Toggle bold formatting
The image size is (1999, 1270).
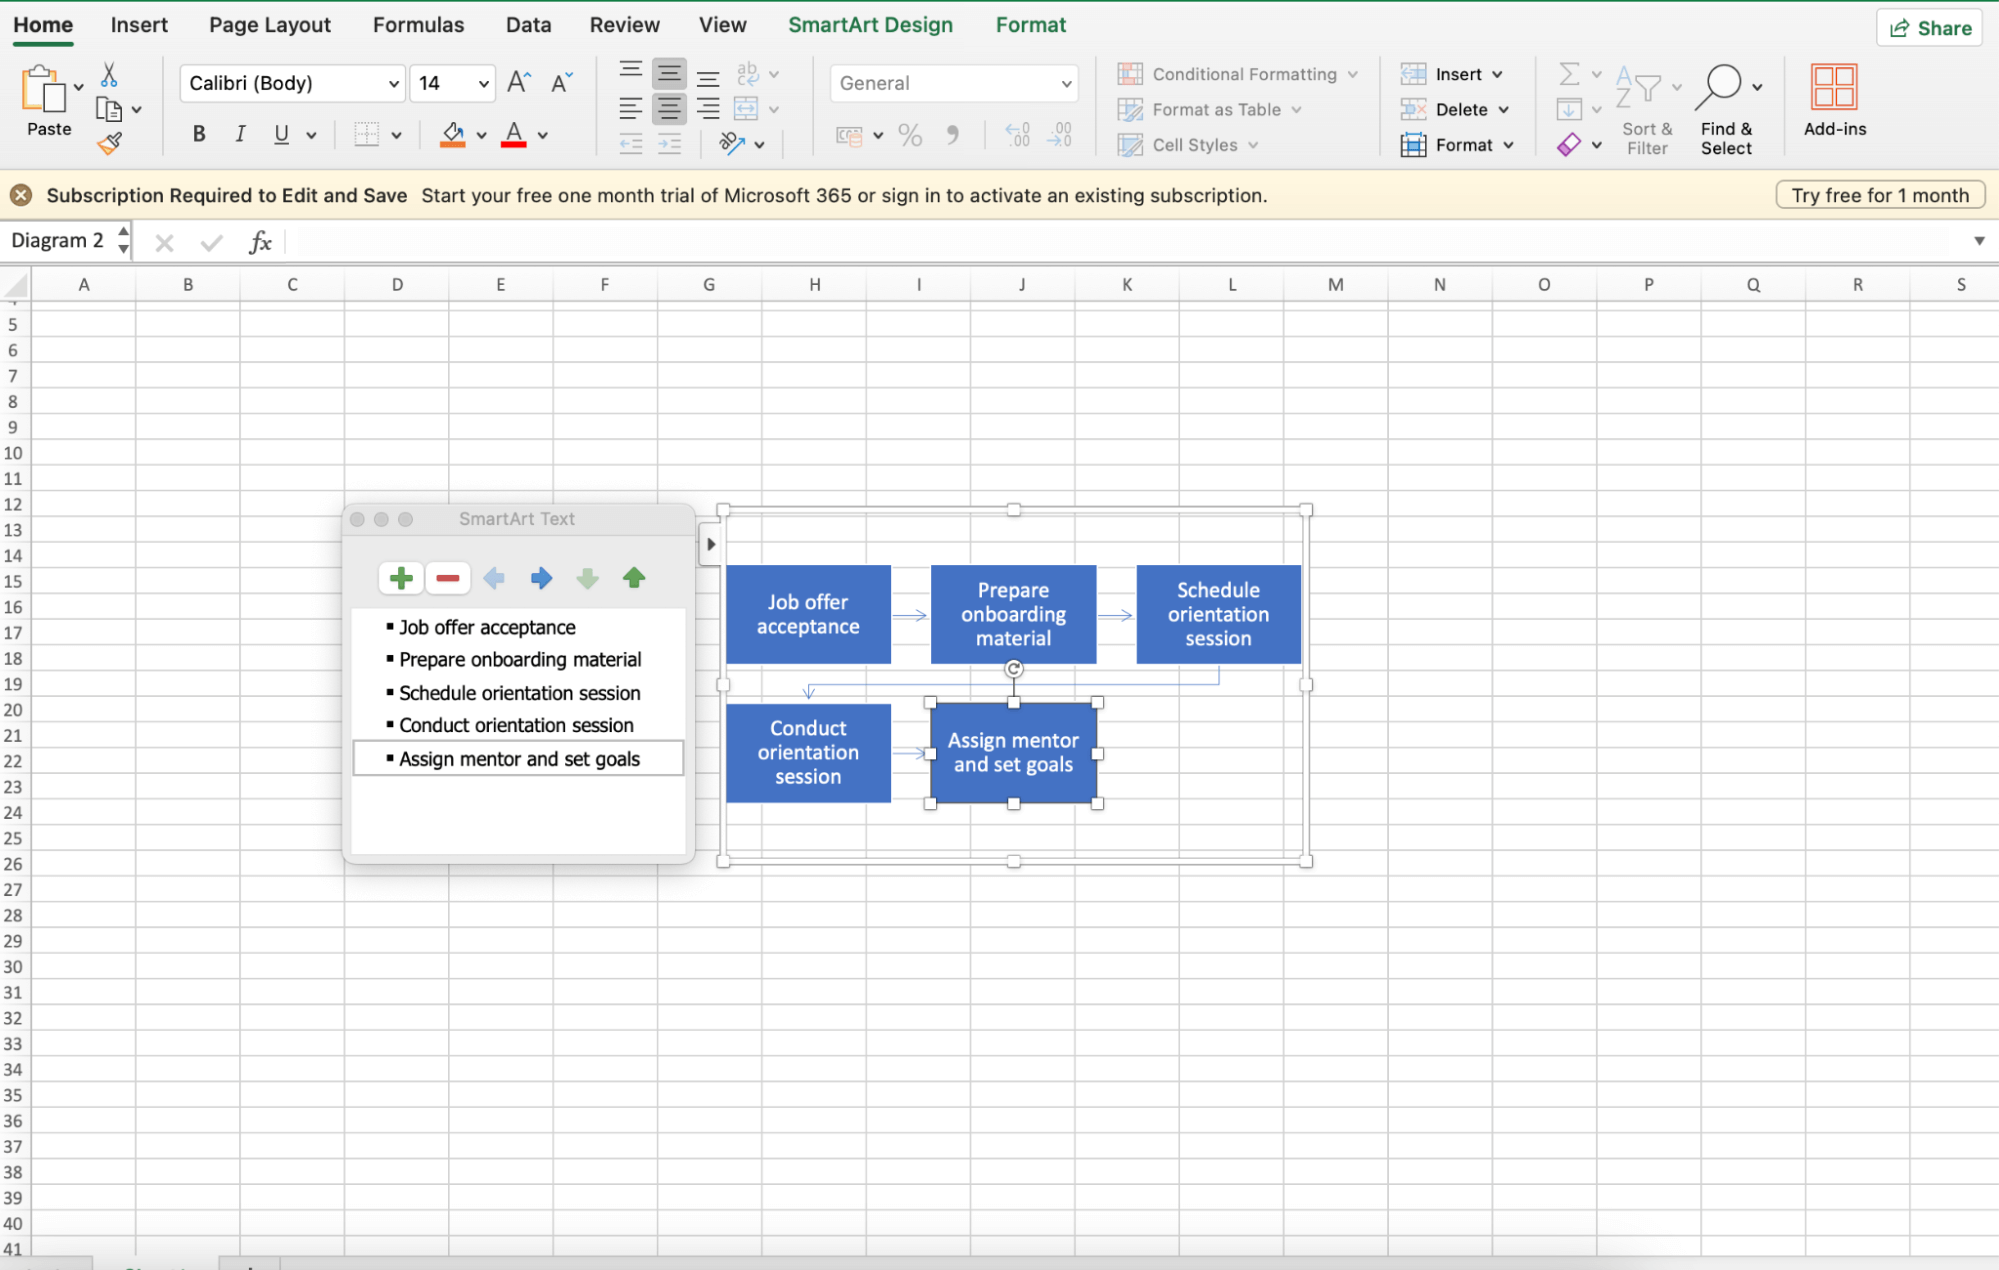point(198,133)
